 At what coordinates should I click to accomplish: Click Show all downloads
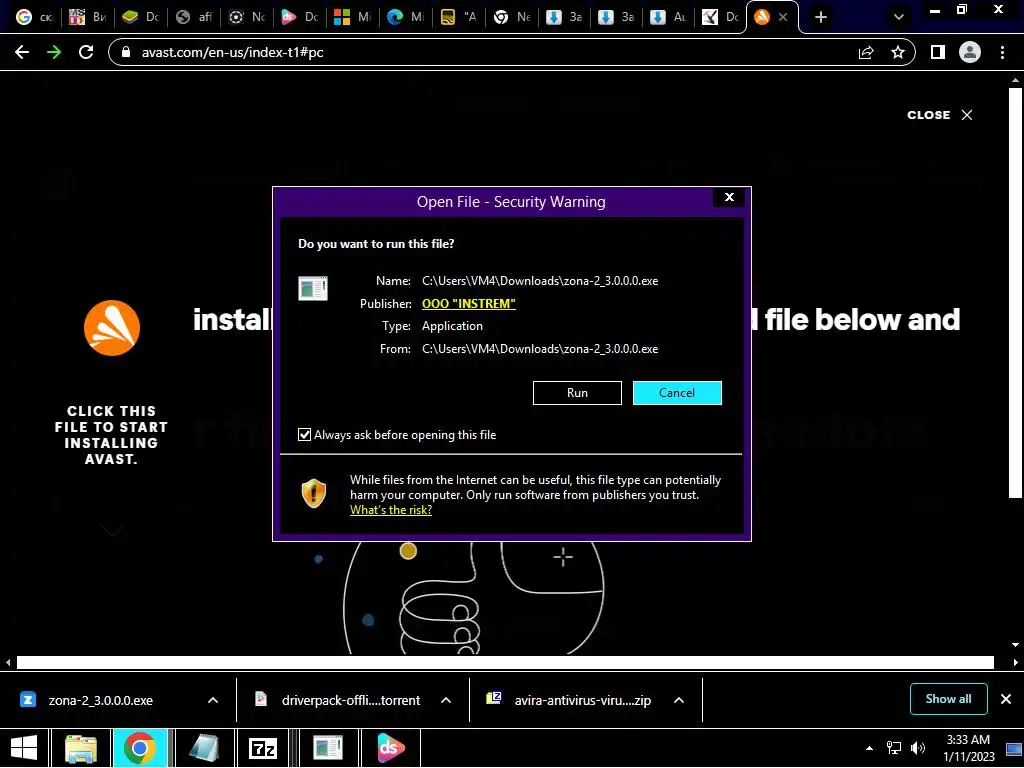(x=948, y=699)
